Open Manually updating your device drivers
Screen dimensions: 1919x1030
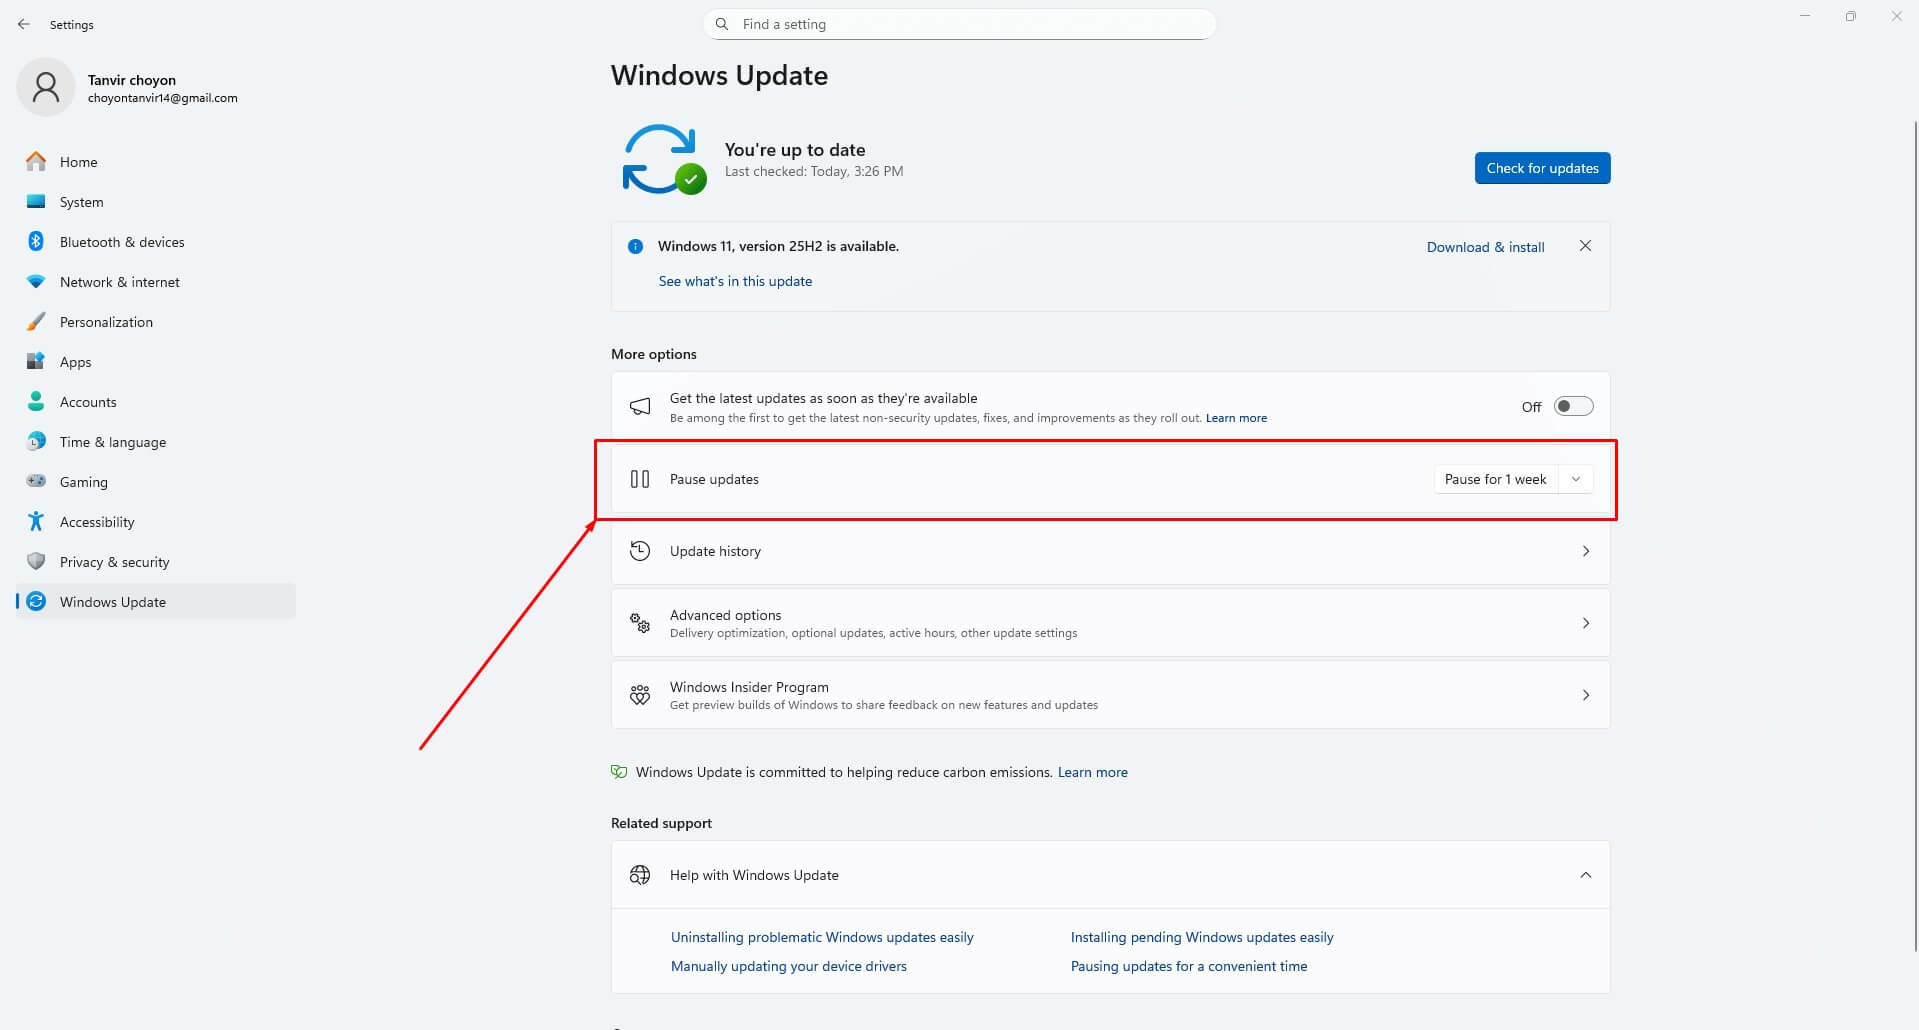pos(789,966)
